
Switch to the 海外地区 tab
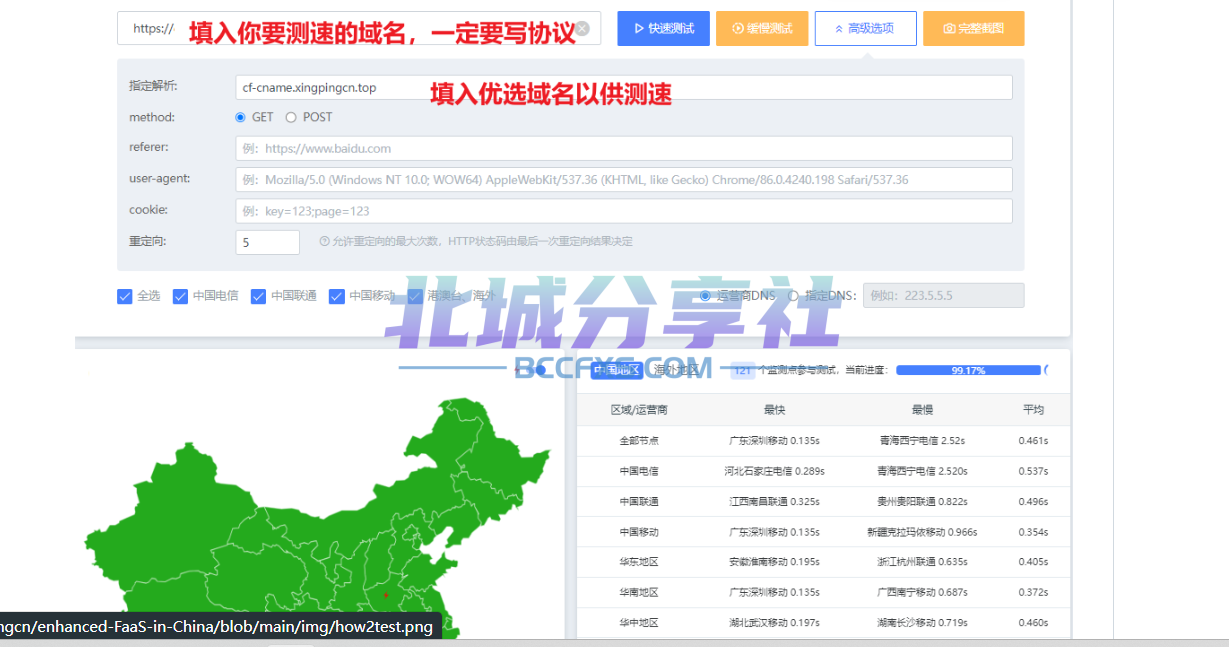(x=677, y=370)
